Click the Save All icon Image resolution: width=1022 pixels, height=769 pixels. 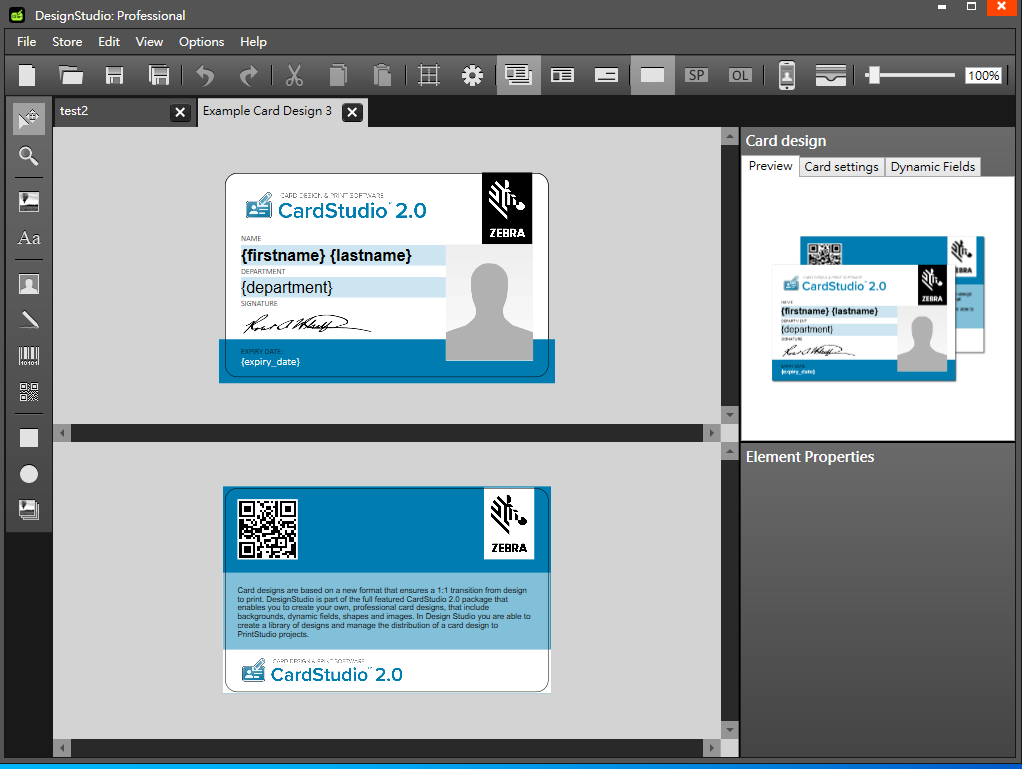coord(158,76)
